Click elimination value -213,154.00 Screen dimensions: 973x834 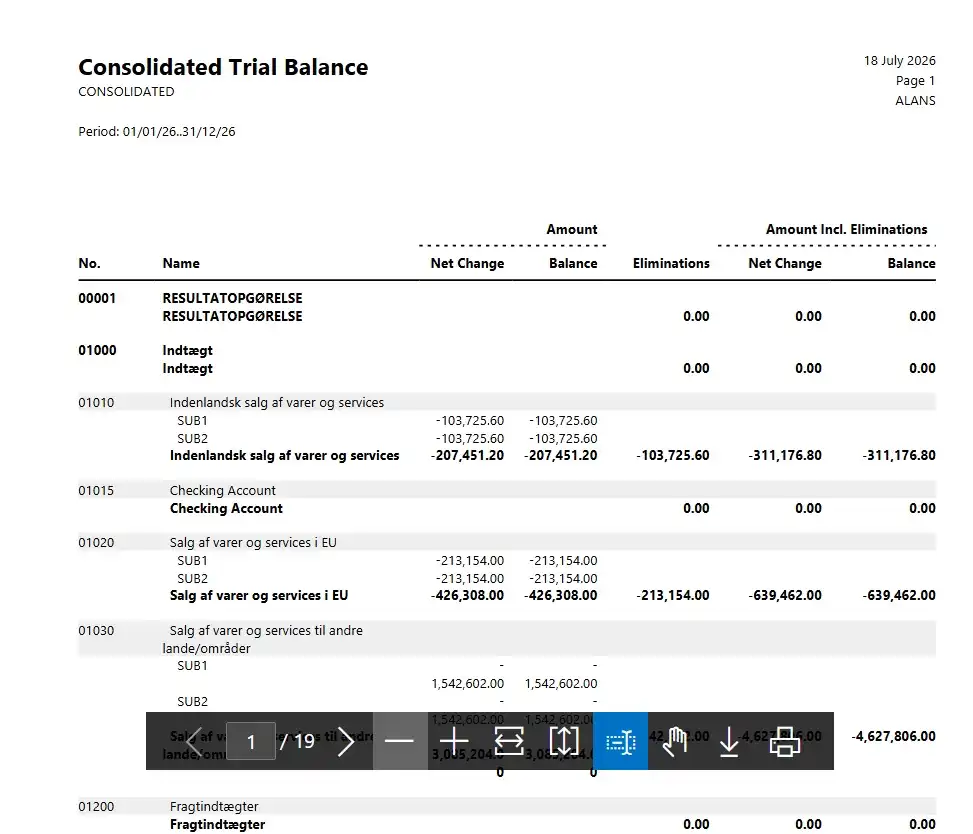pos(673,595)
